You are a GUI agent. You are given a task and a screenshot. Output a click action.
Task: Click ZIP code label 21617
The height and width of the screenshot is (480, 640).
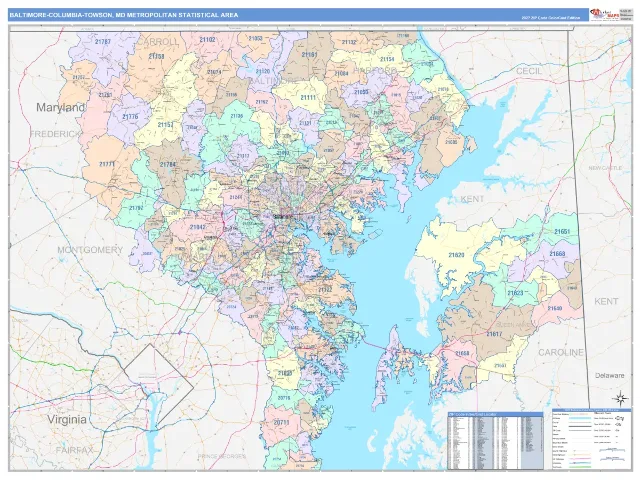point(494,334)
